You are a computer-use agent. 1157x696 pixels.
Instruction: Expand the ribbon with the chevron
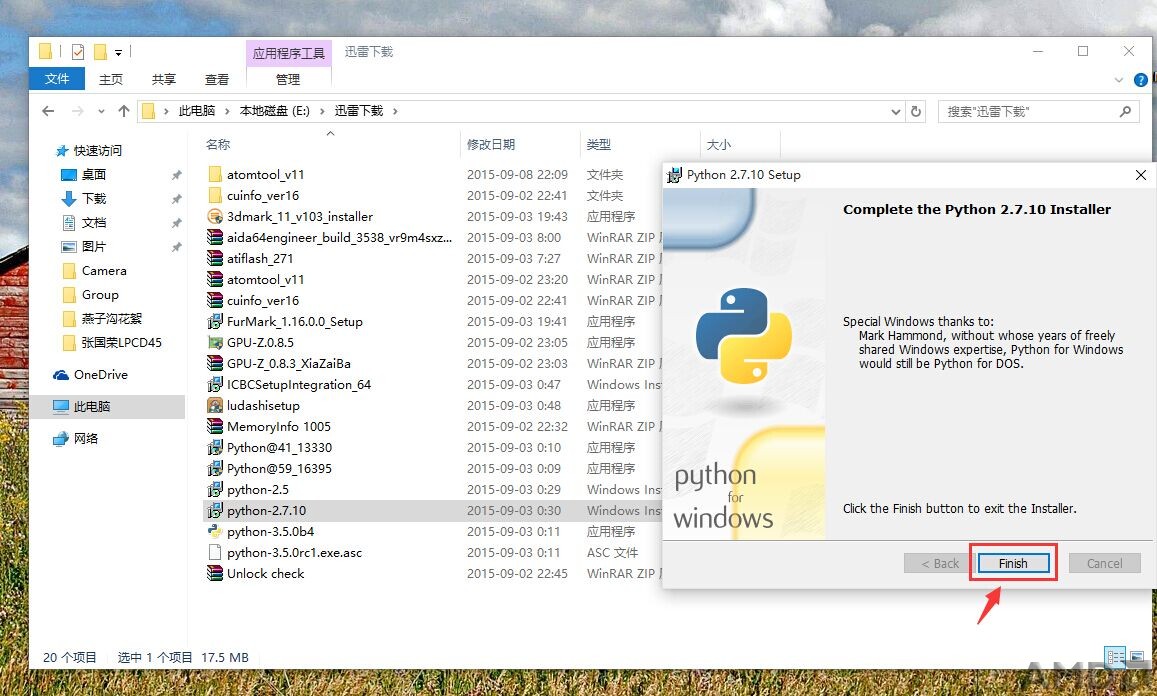[x=1119, y=80]
